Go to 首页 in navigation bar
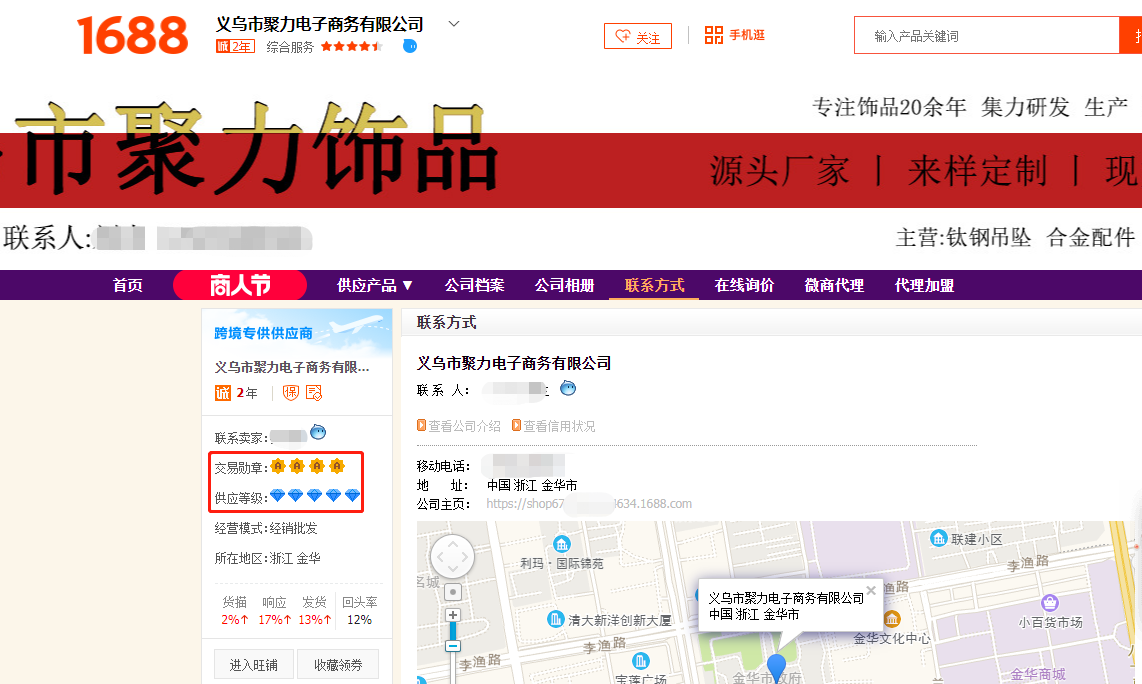 [127, 286]
